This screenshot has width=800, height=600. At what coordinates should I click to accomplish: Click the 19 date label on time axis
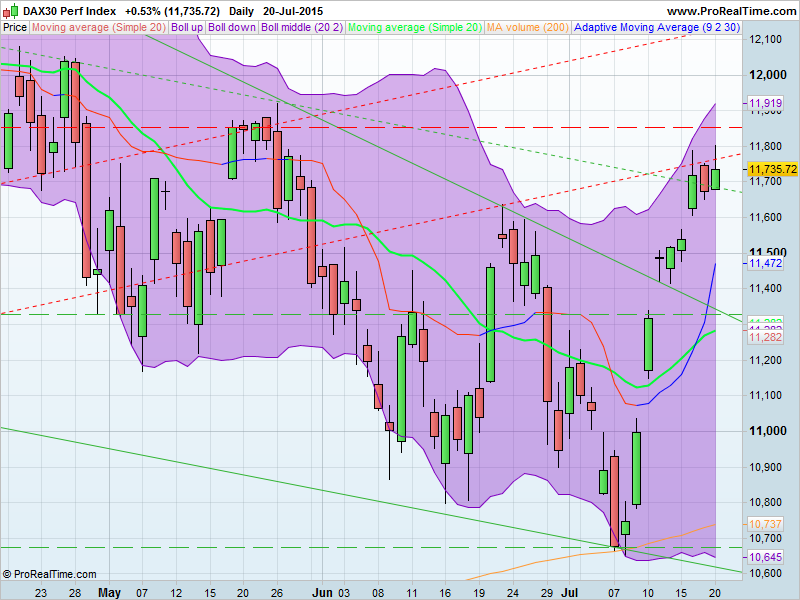479,593
